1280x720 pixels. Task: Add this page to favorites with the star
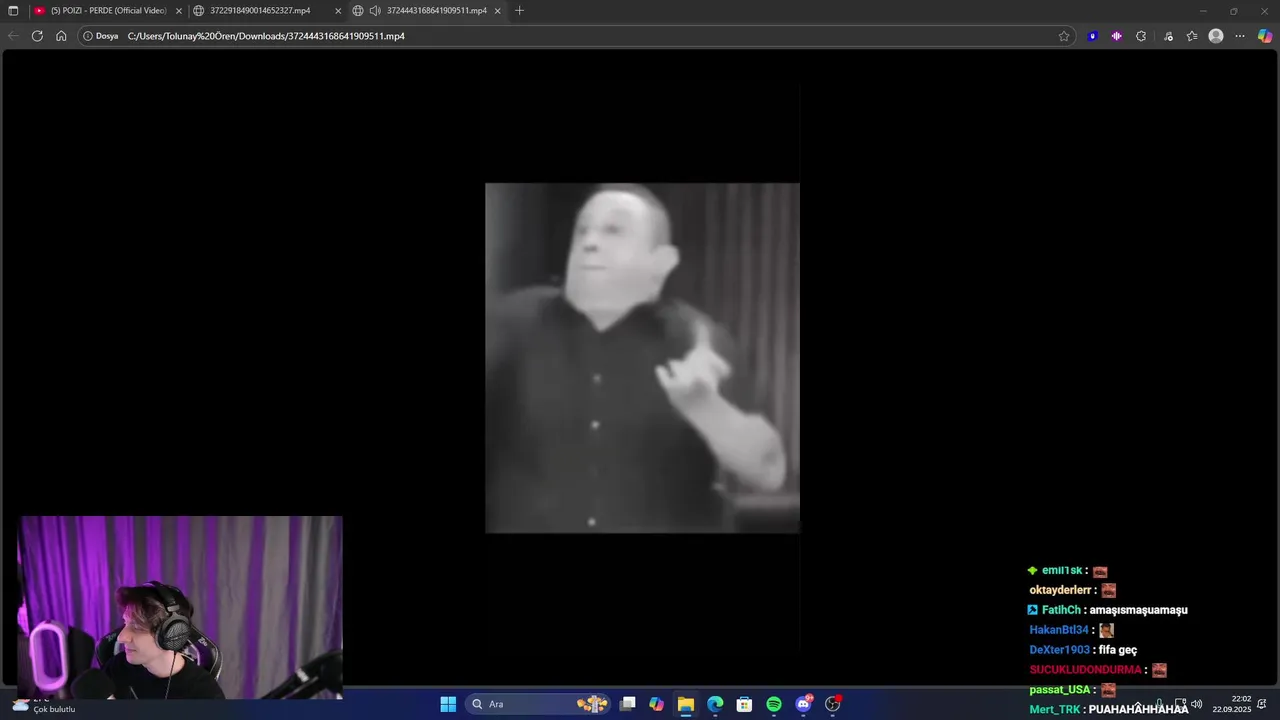[x=1064, y=36]
